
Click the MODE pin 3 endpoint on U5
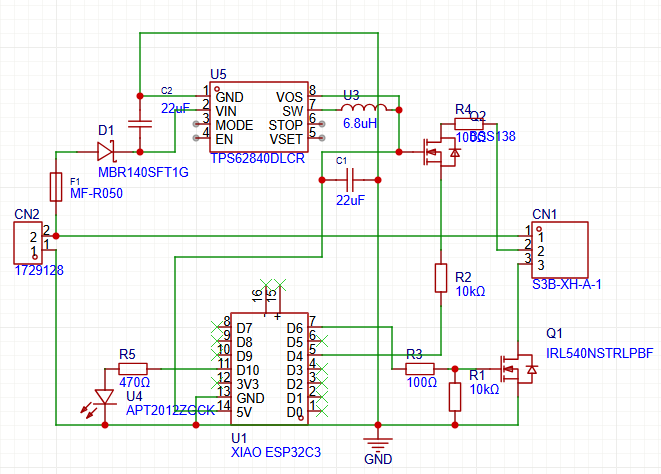196,124
